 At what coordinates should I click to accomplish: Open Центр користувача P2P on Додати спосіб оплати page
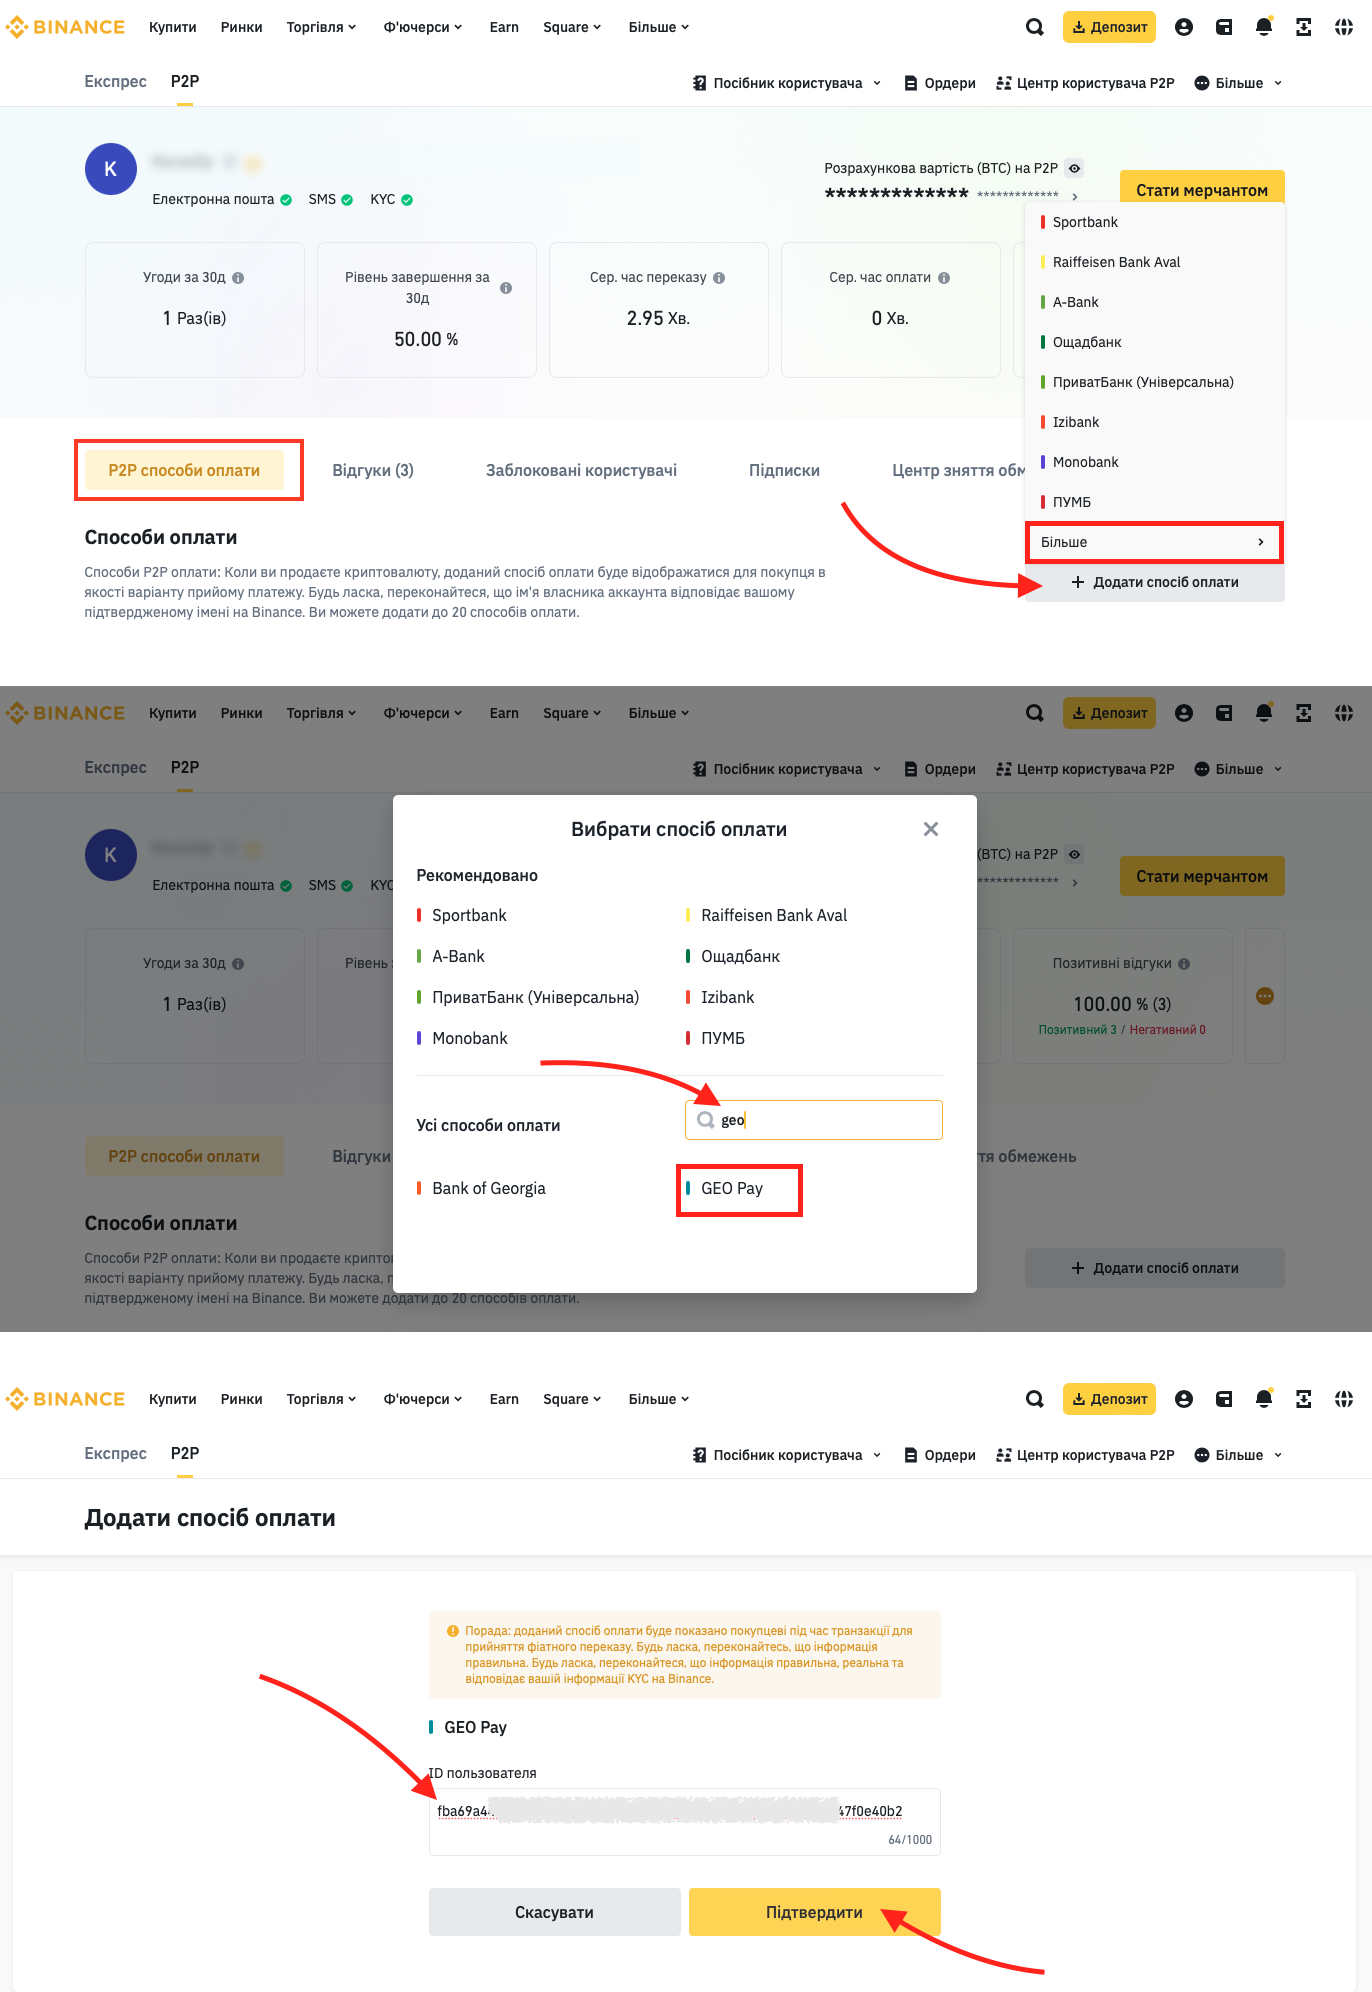[x=1085, y=1455]
